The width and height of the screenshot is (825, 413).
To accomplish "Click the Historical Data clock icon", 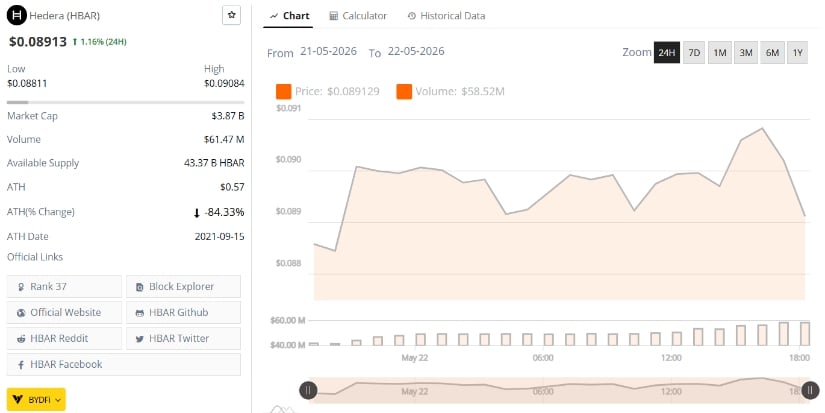I will coord(411,16).
